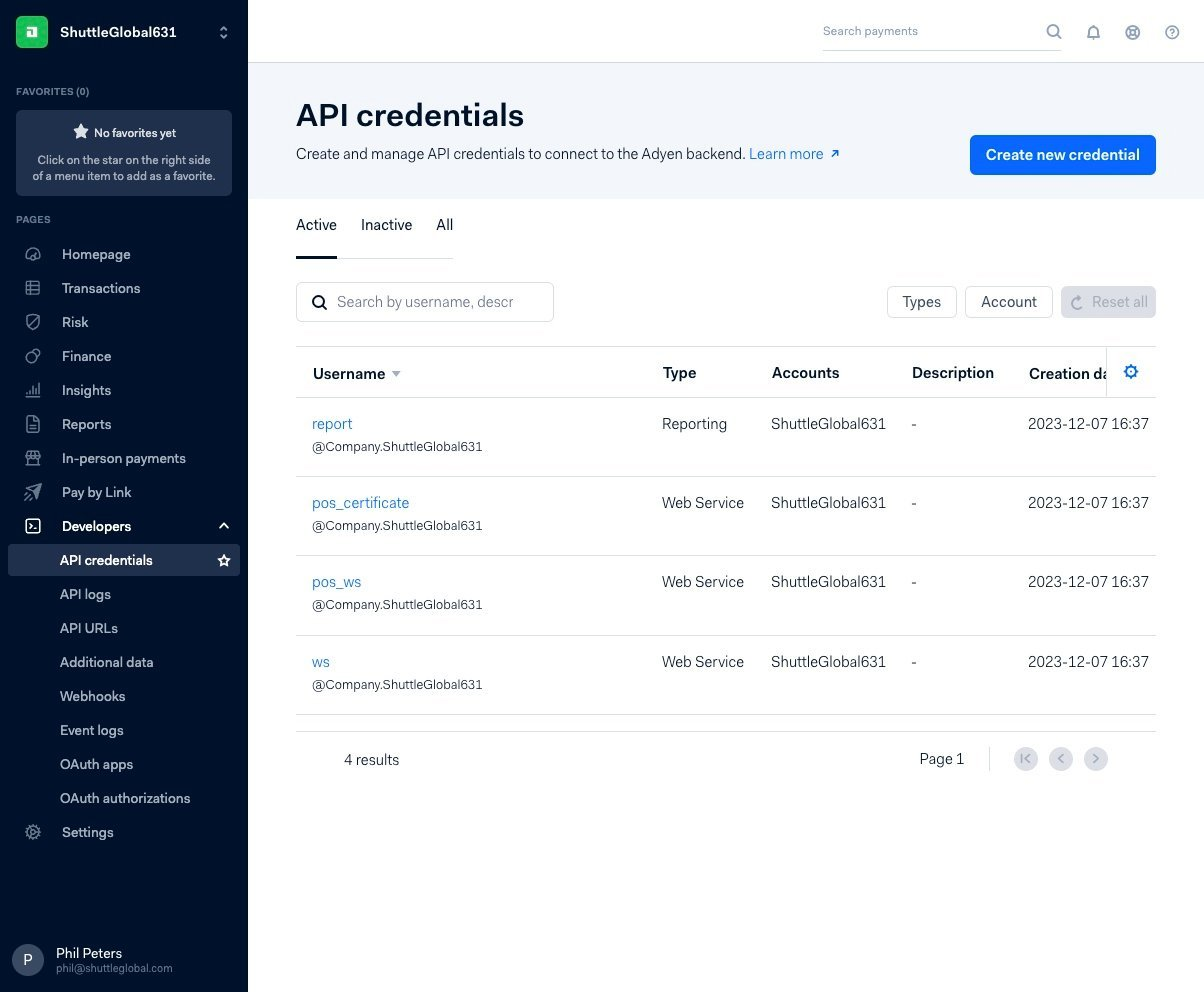Image resolution: width=1204 pixels, height=992 pixels.
Task: Click the ShuttleGlobal631 account cell in ws row
Action: pyautogui.click(x=828, y=662)
